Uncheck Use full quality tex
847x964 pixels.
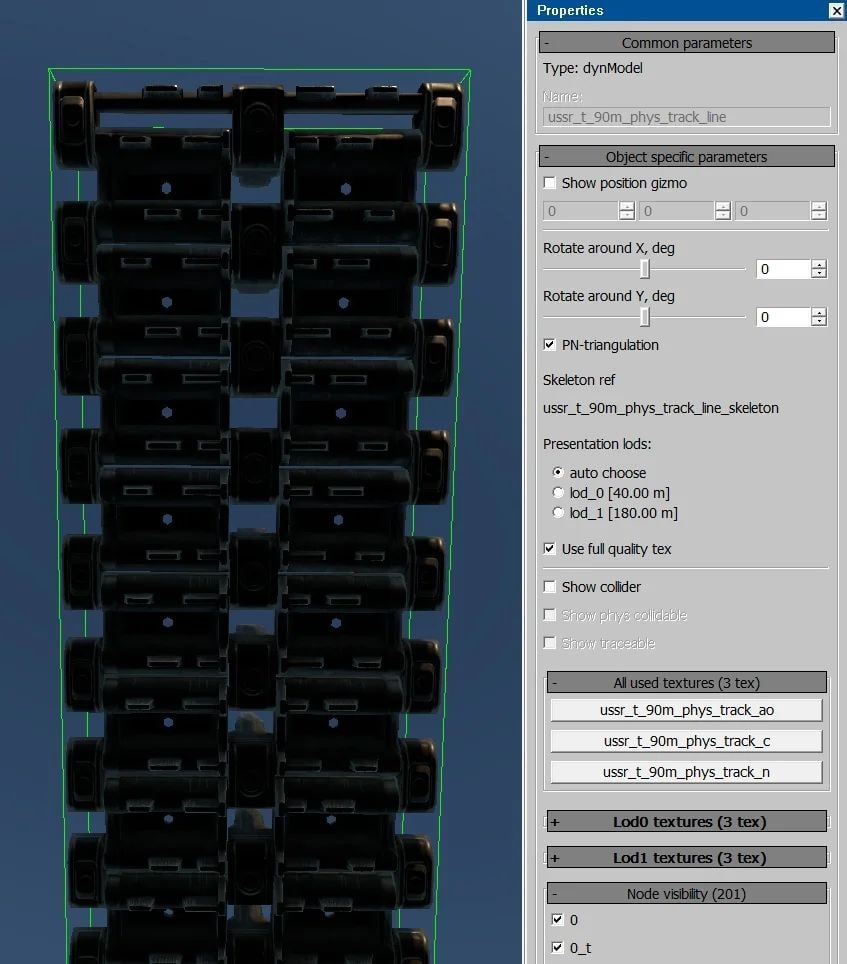point(550,549)
